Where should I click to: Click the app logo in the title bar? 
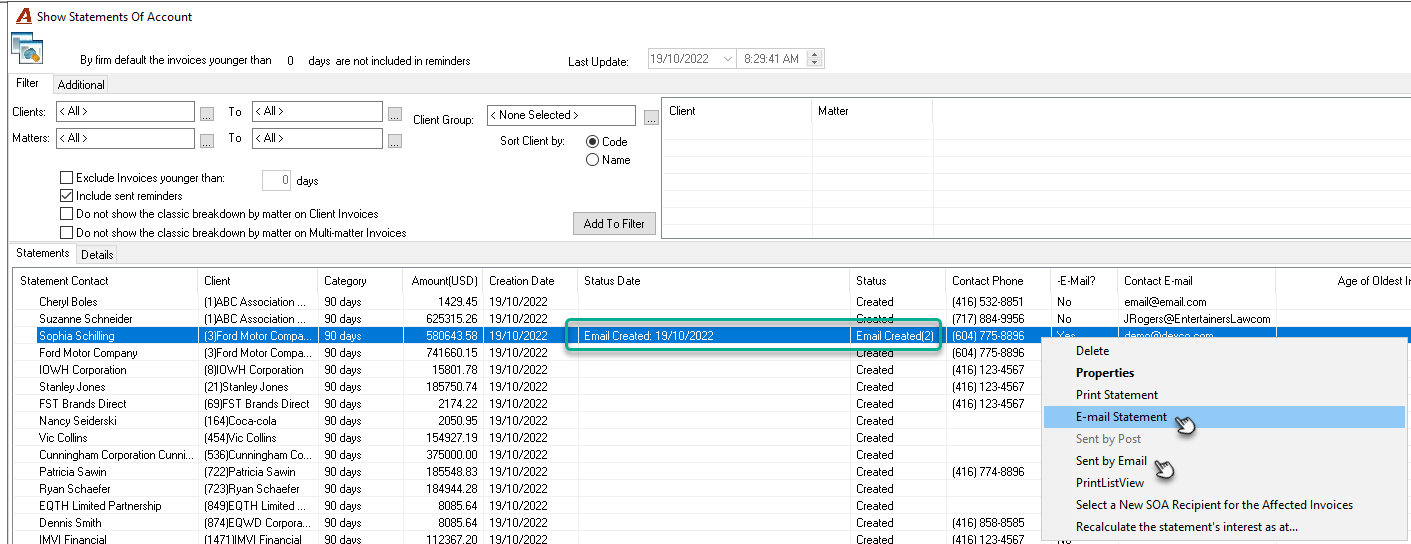tap(24, 16)
